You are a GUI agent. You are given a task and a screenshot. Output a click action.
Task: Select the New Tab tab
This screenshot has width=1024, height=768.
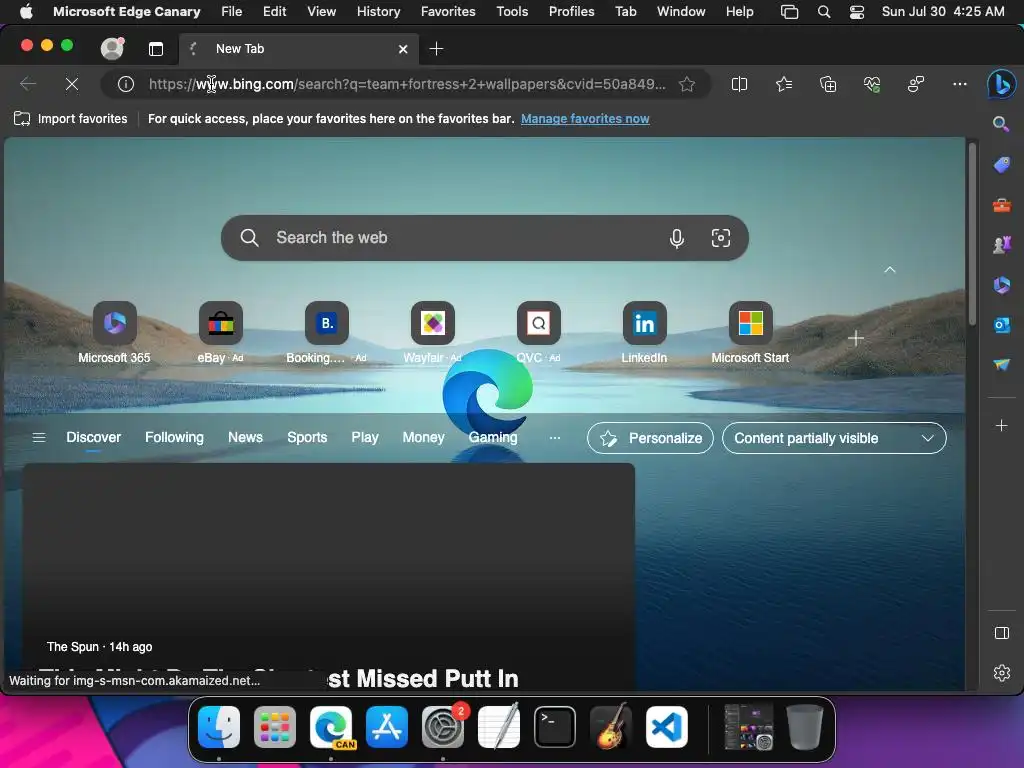(x=298, y=49)
